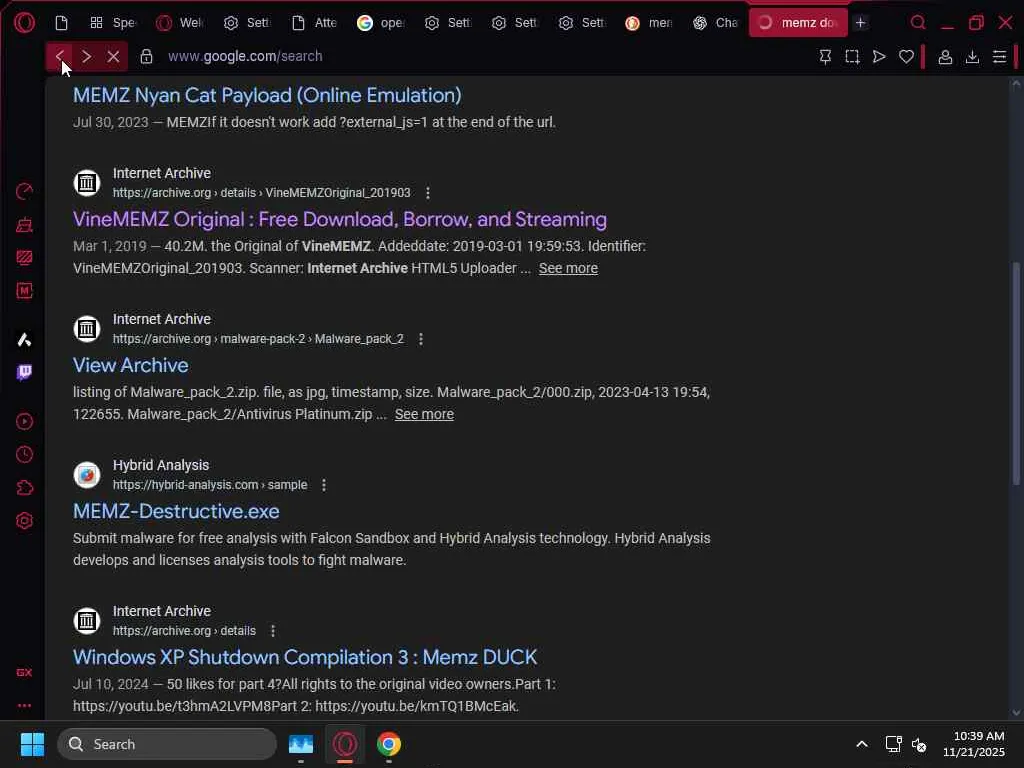
Task: Open Aria AI in sidebar
Action: (24, 340)
